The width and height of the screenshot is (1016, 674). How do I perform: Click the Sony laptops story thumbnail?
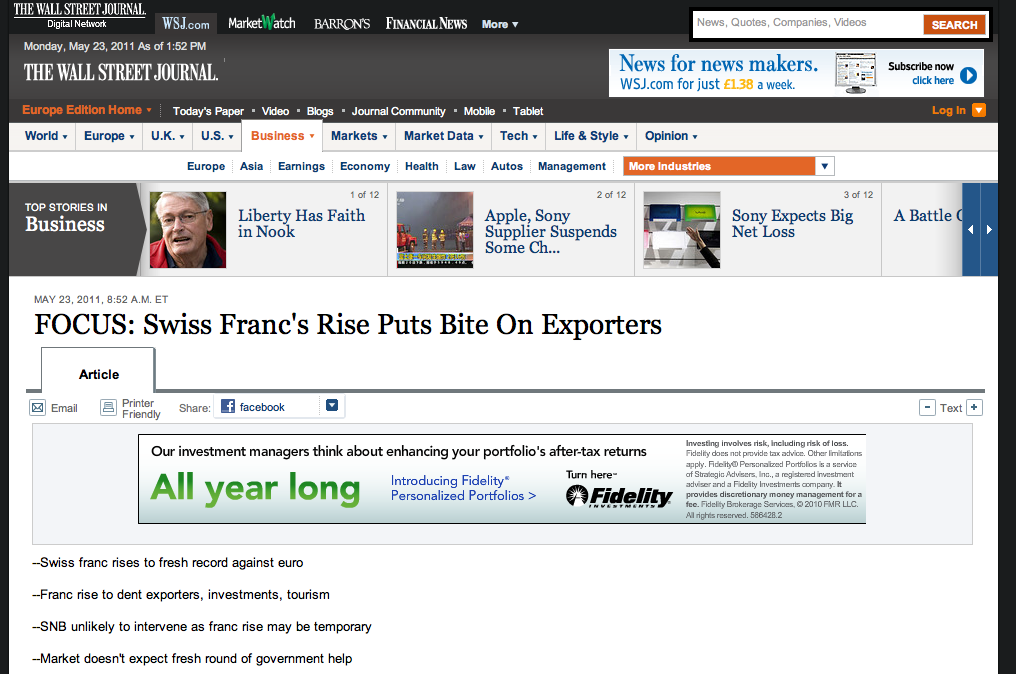click(x=682, y=229)
